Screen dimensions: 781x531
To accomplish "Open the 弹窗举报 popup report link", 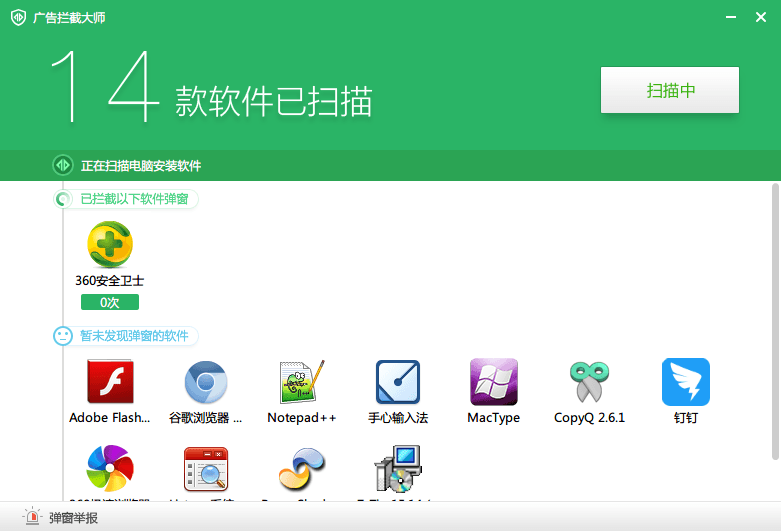I will pyautogui.click(x=73, y=518).
